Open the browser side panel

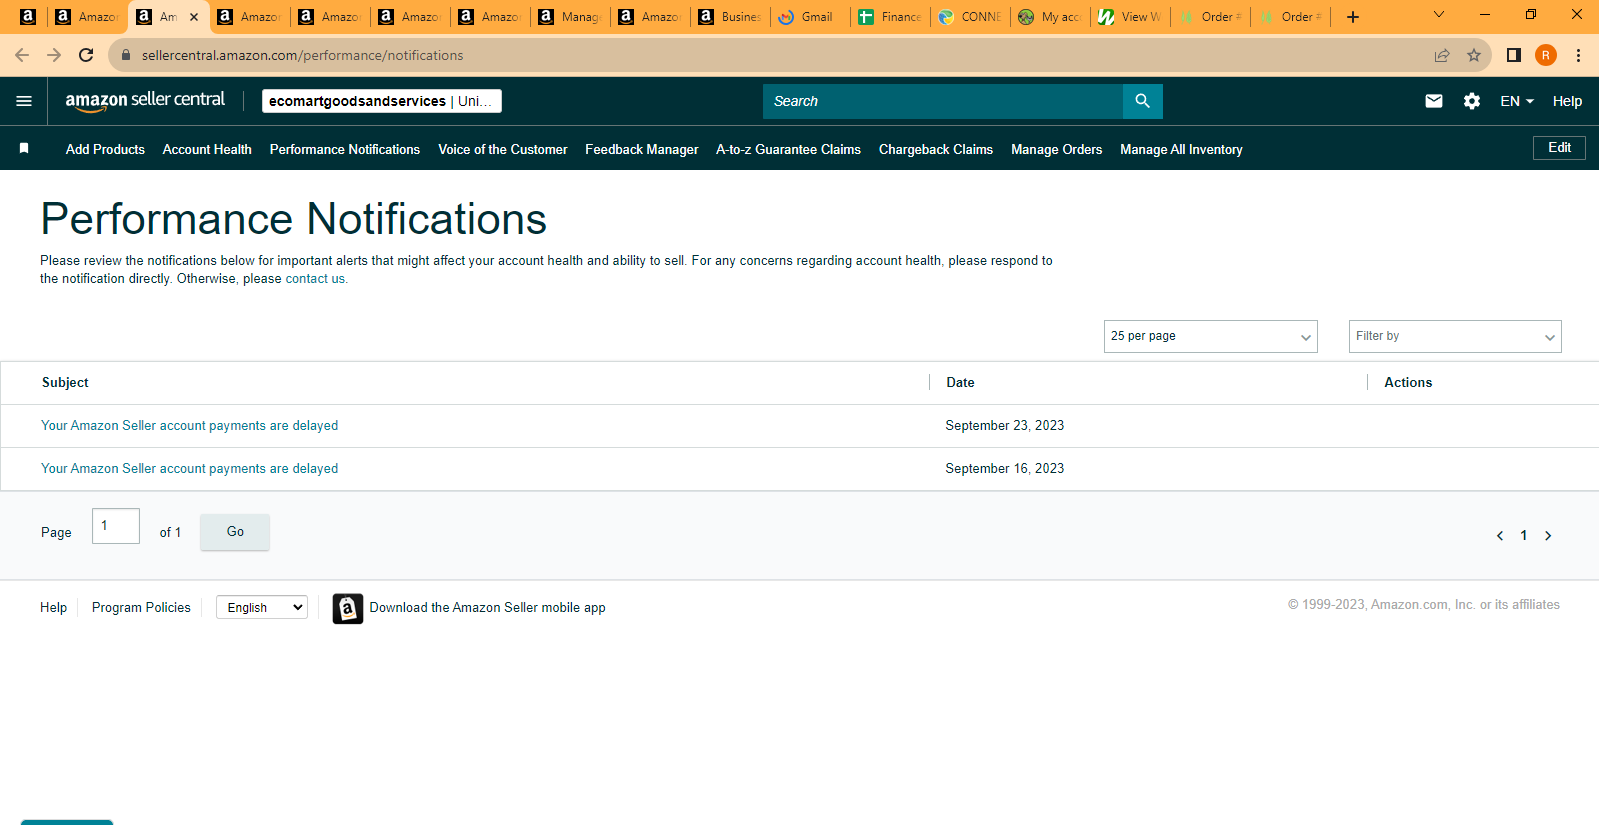1514,55
